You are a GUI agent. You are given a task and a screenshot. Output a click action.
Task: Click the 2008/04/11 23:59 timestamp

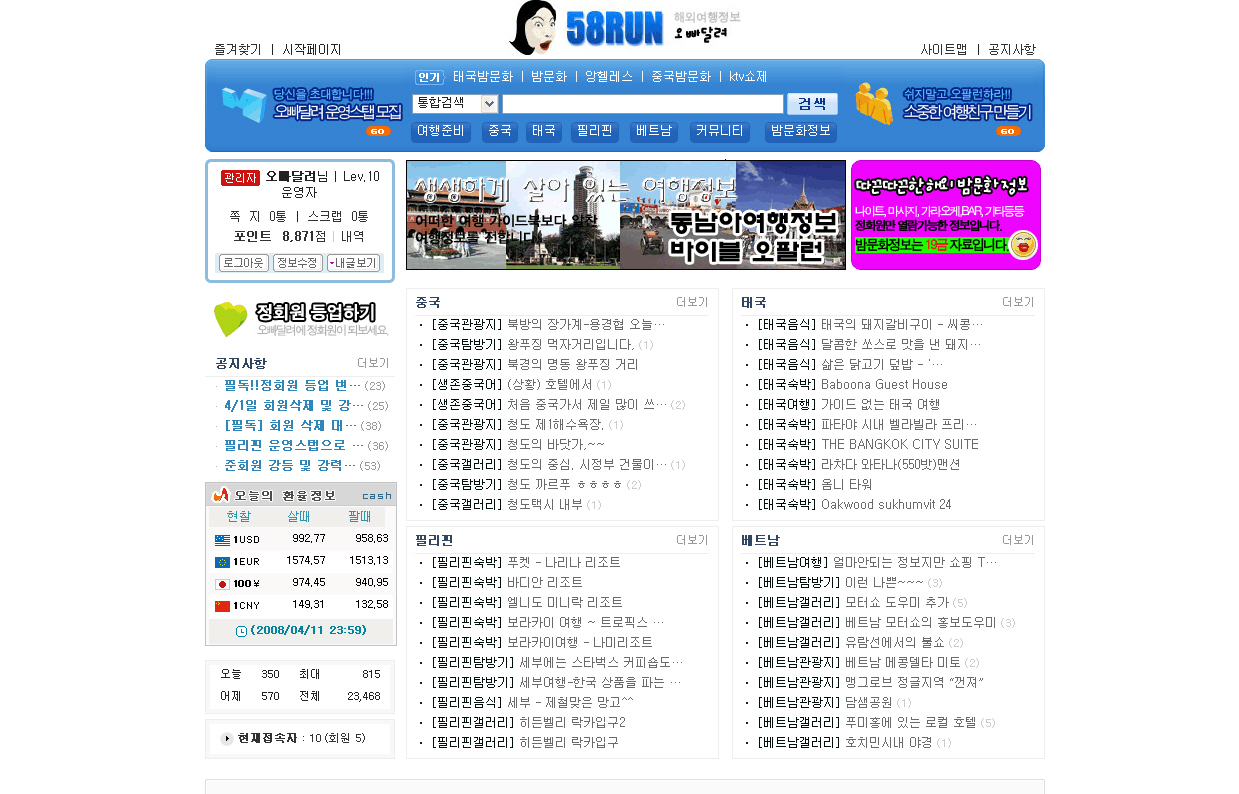coord(308,631)
